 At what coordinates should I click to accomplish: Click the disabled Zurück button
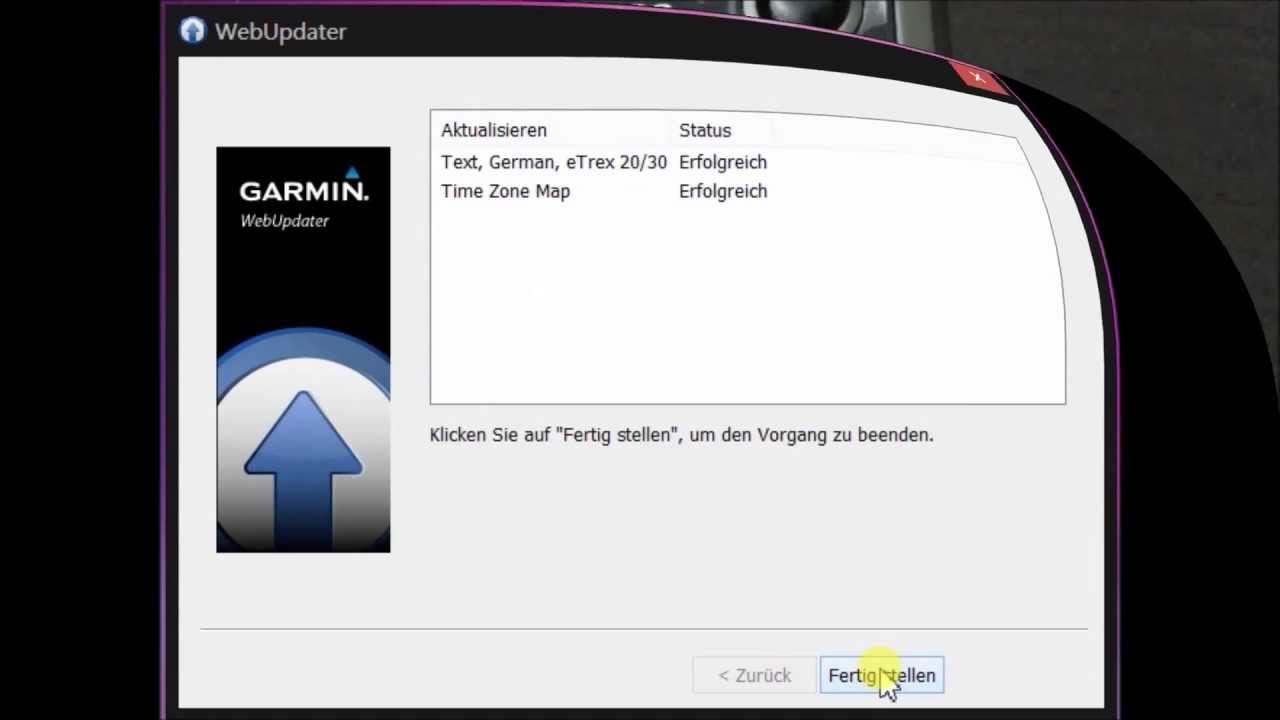[754, 676]
